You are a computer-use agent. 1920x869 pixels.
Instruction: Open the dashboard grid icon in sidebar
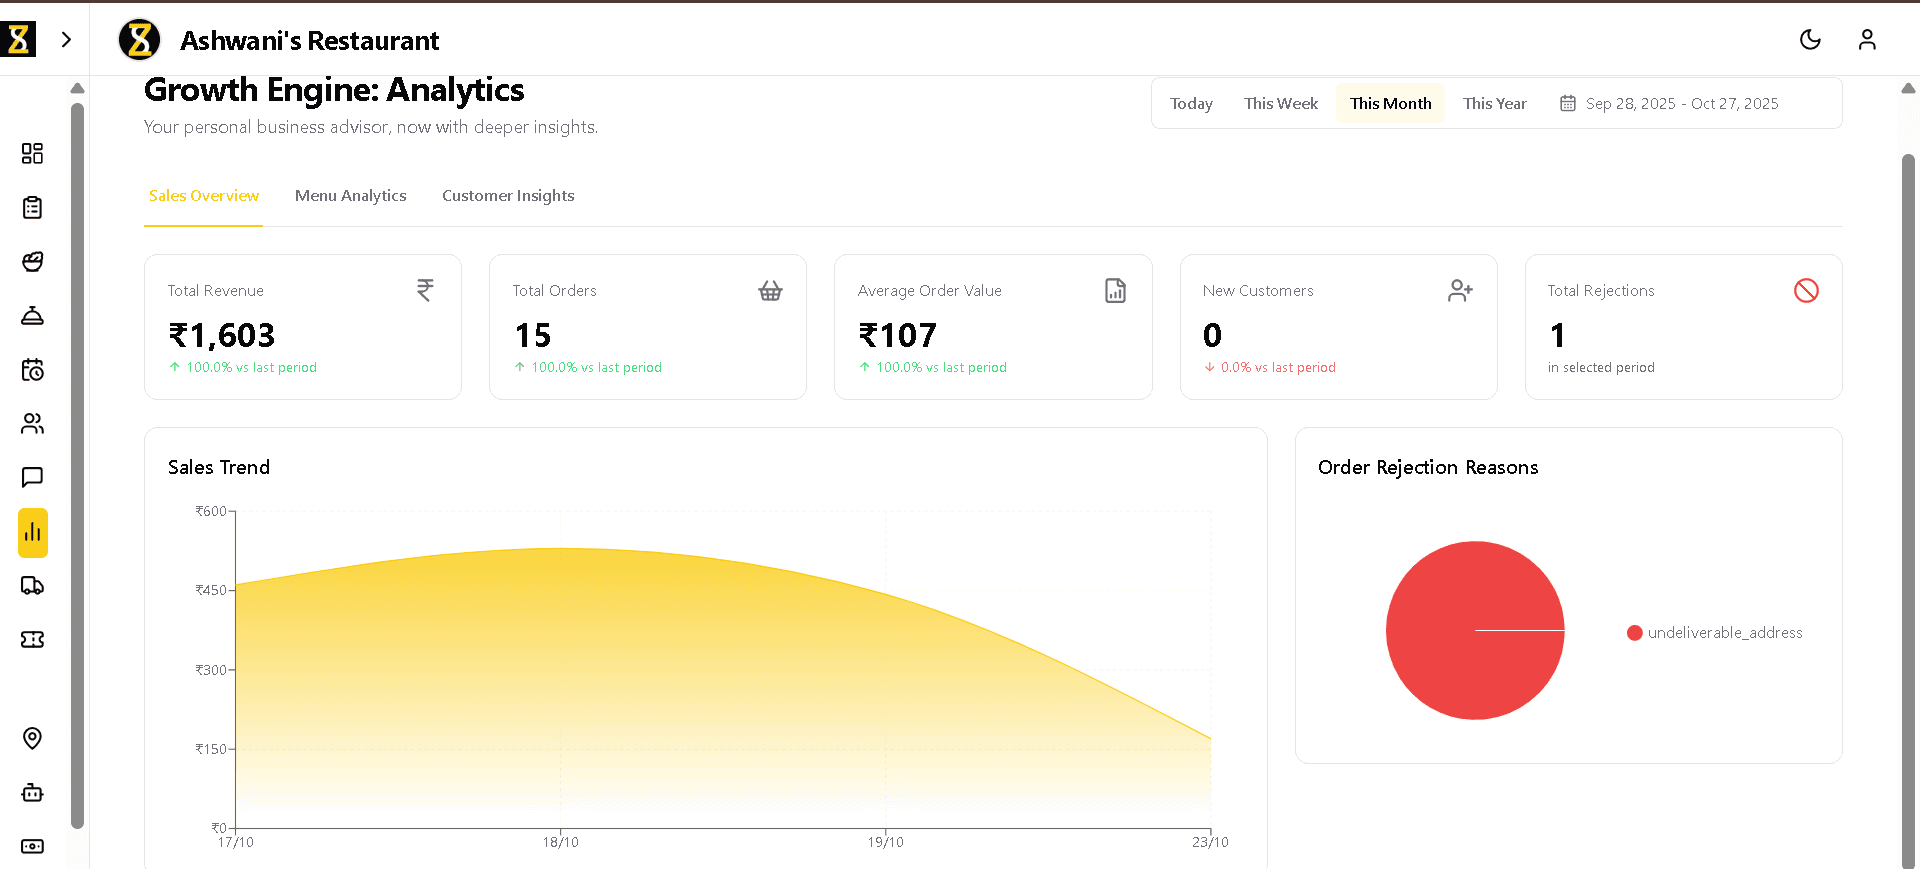click(32, 153)
